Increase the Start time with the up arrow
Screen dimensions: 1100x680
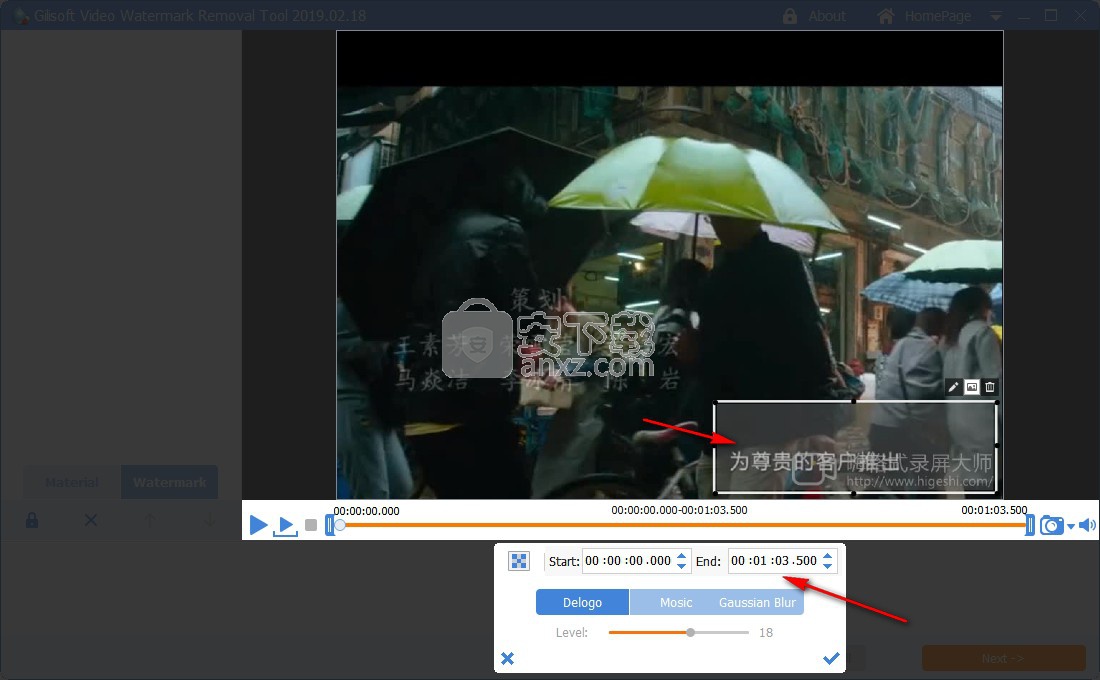pos(681,555)
